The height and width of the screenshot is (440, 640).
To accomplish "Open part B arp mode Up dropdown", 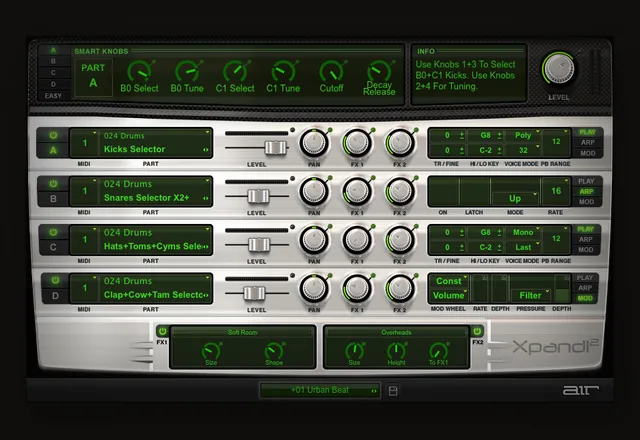I will pos(516,198).
